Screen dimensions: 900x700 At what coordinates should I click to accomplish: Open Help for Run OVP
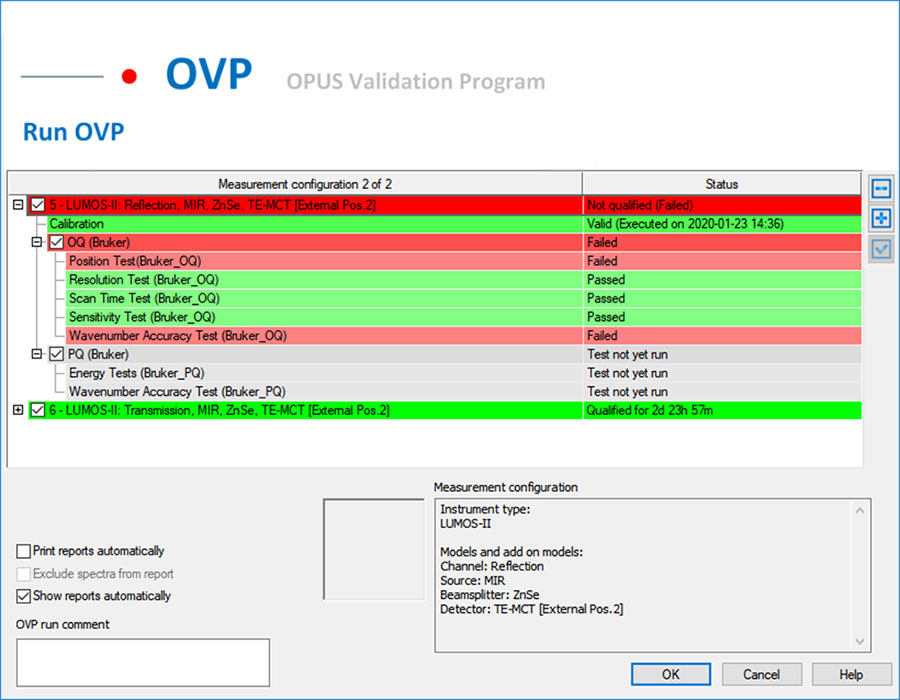[851, 674]
